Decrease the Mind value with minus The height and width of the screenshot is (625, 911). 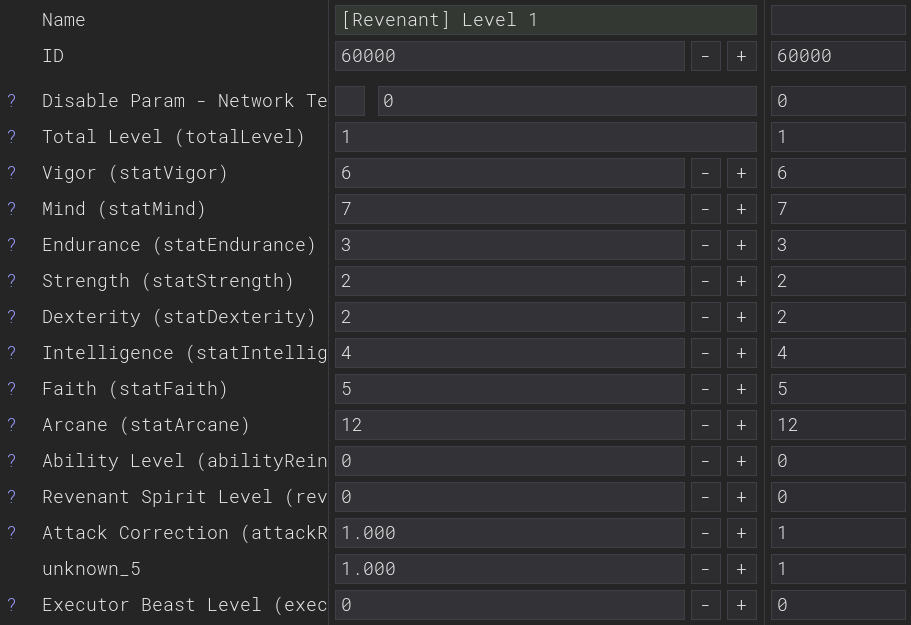(x=705, y=209)
